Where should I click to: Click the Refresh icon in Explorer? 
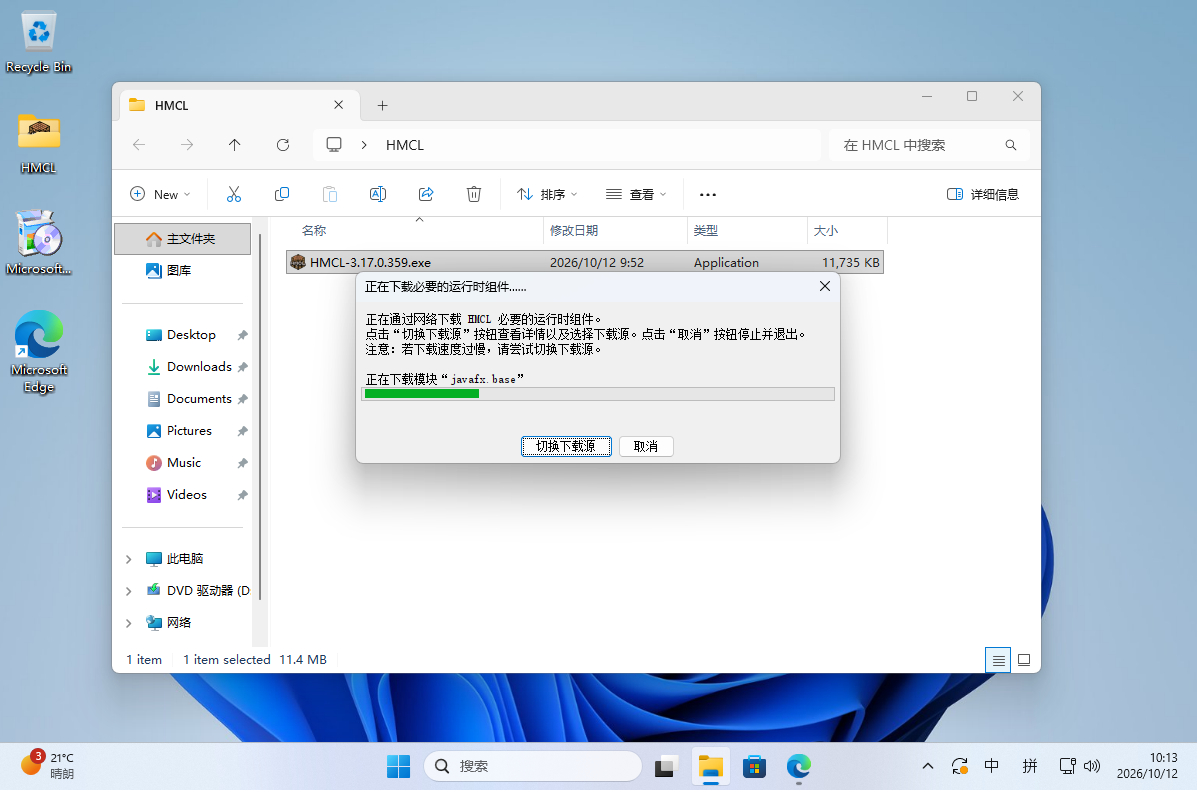coord(282,145)
